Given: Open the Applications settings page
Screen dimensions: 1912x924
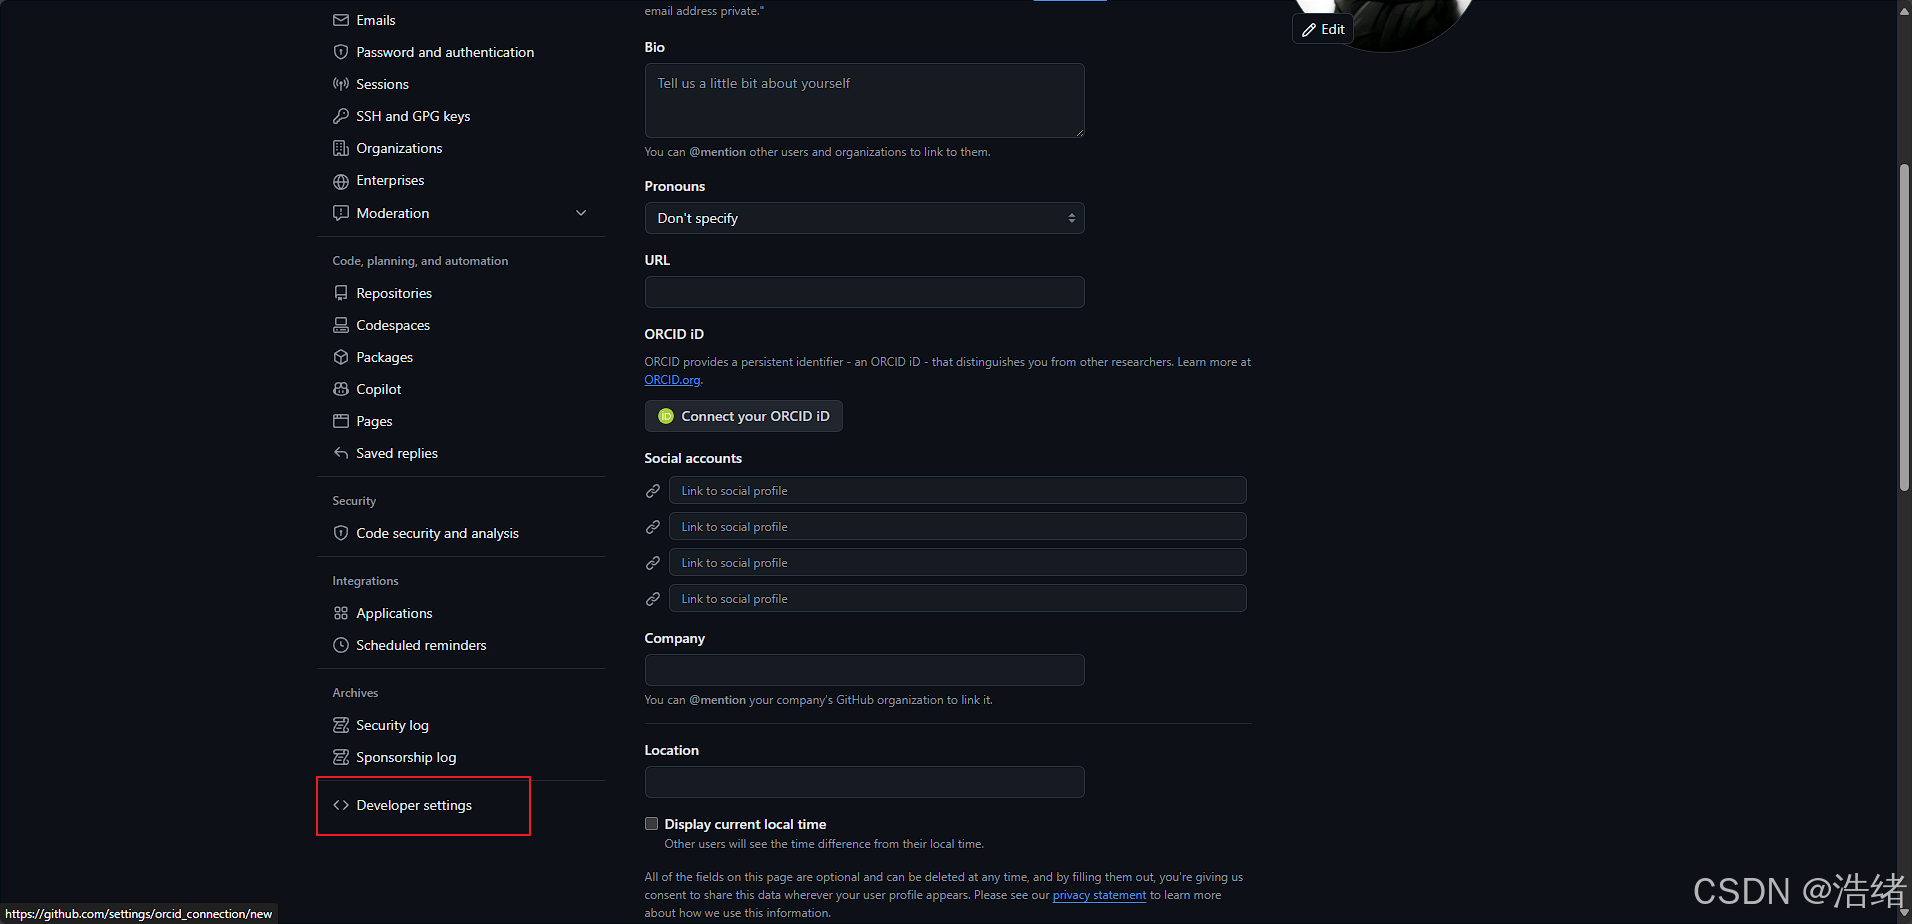Looking at the screenshot, I should tap(394, 613).
